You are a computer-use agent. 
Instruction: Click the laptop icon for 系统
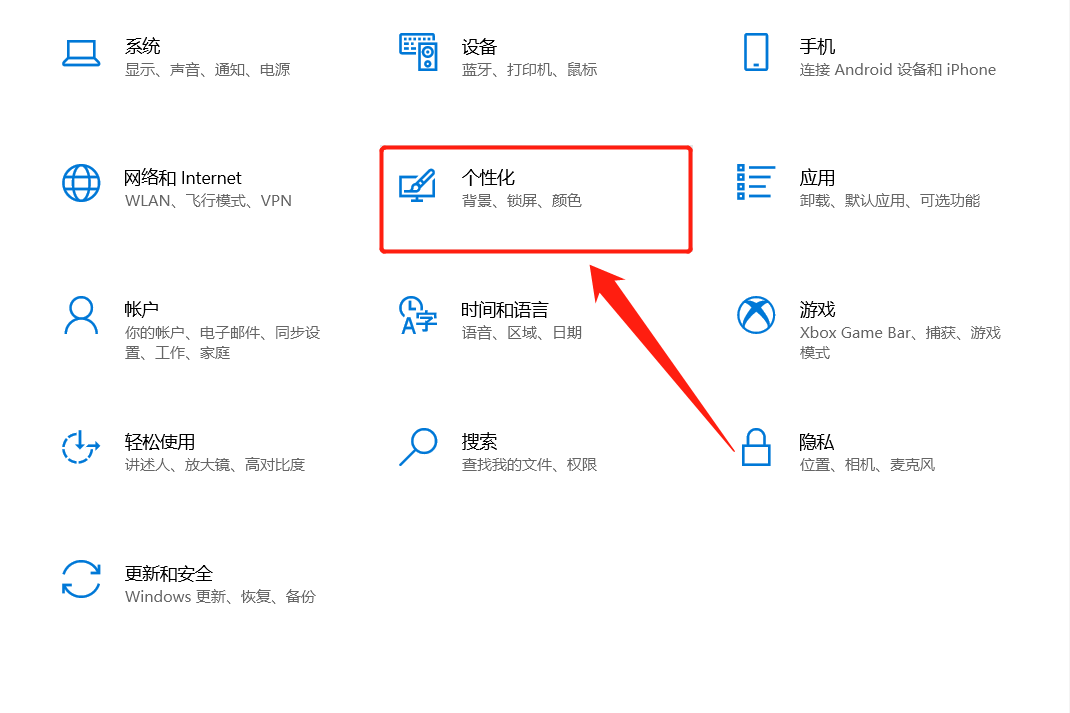[81, 53]
